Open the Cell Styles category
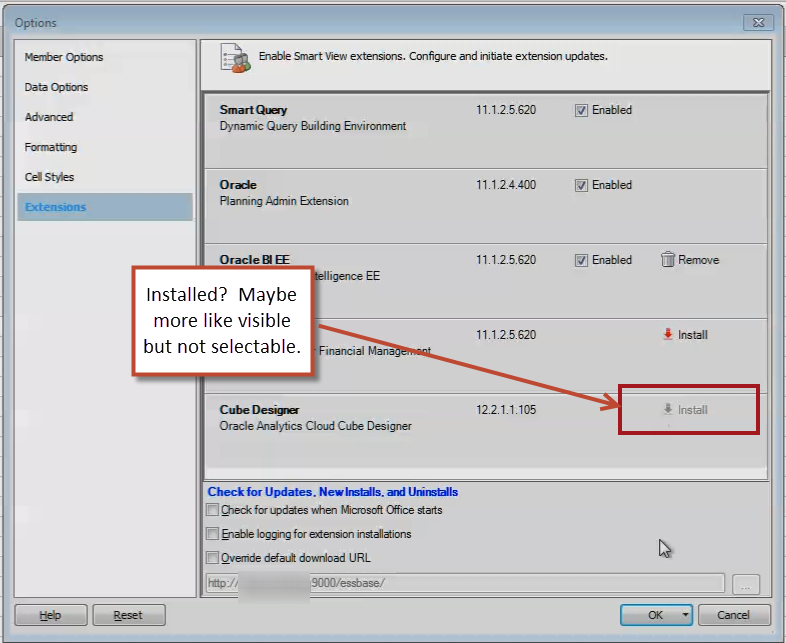The height and width of the screenshot is (643, 786). pos(49,177)
